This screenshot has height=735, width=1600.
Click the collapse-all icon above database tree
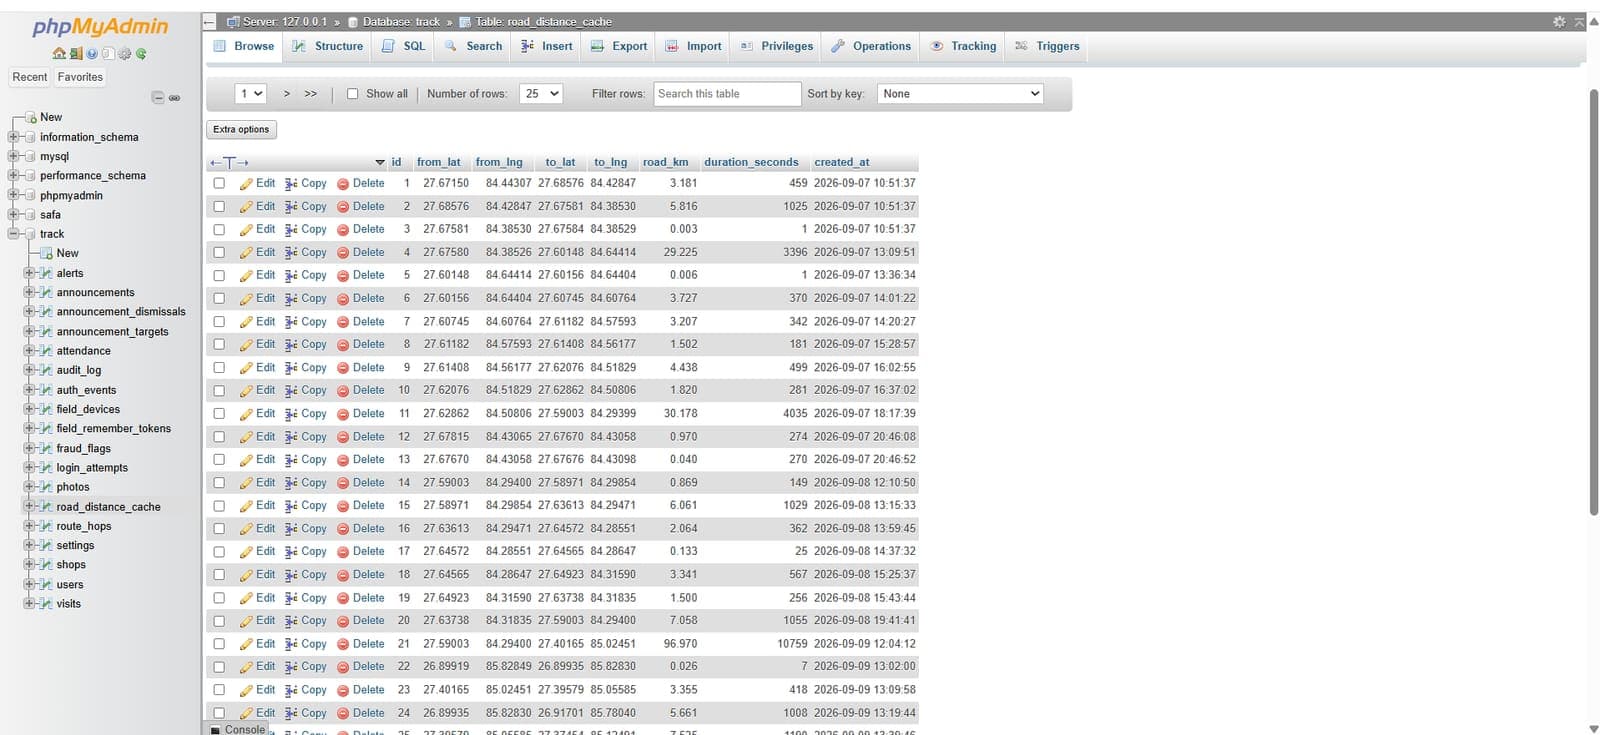[x=157, y=97]
